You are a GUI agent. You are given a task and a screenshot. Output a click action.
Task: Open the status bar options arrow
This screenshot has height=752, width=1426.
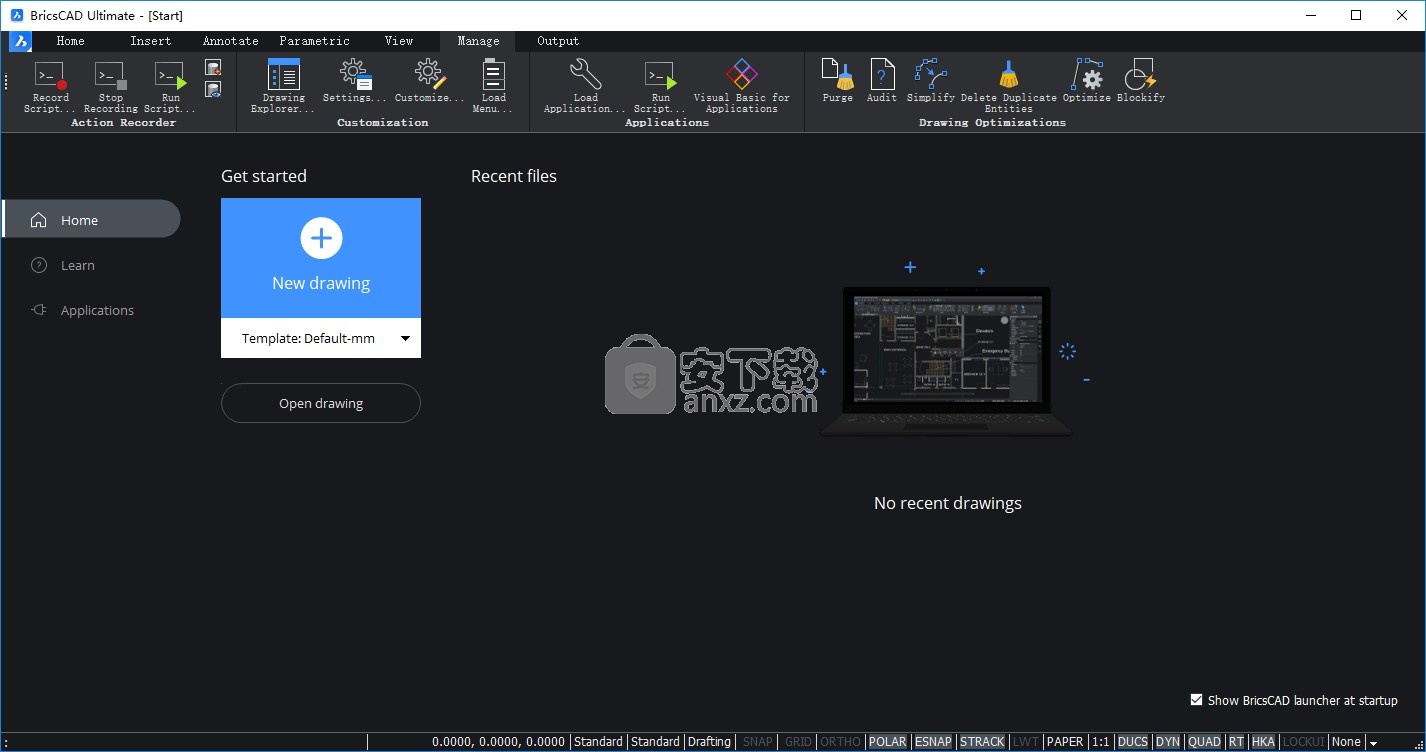click(1373, 743)
